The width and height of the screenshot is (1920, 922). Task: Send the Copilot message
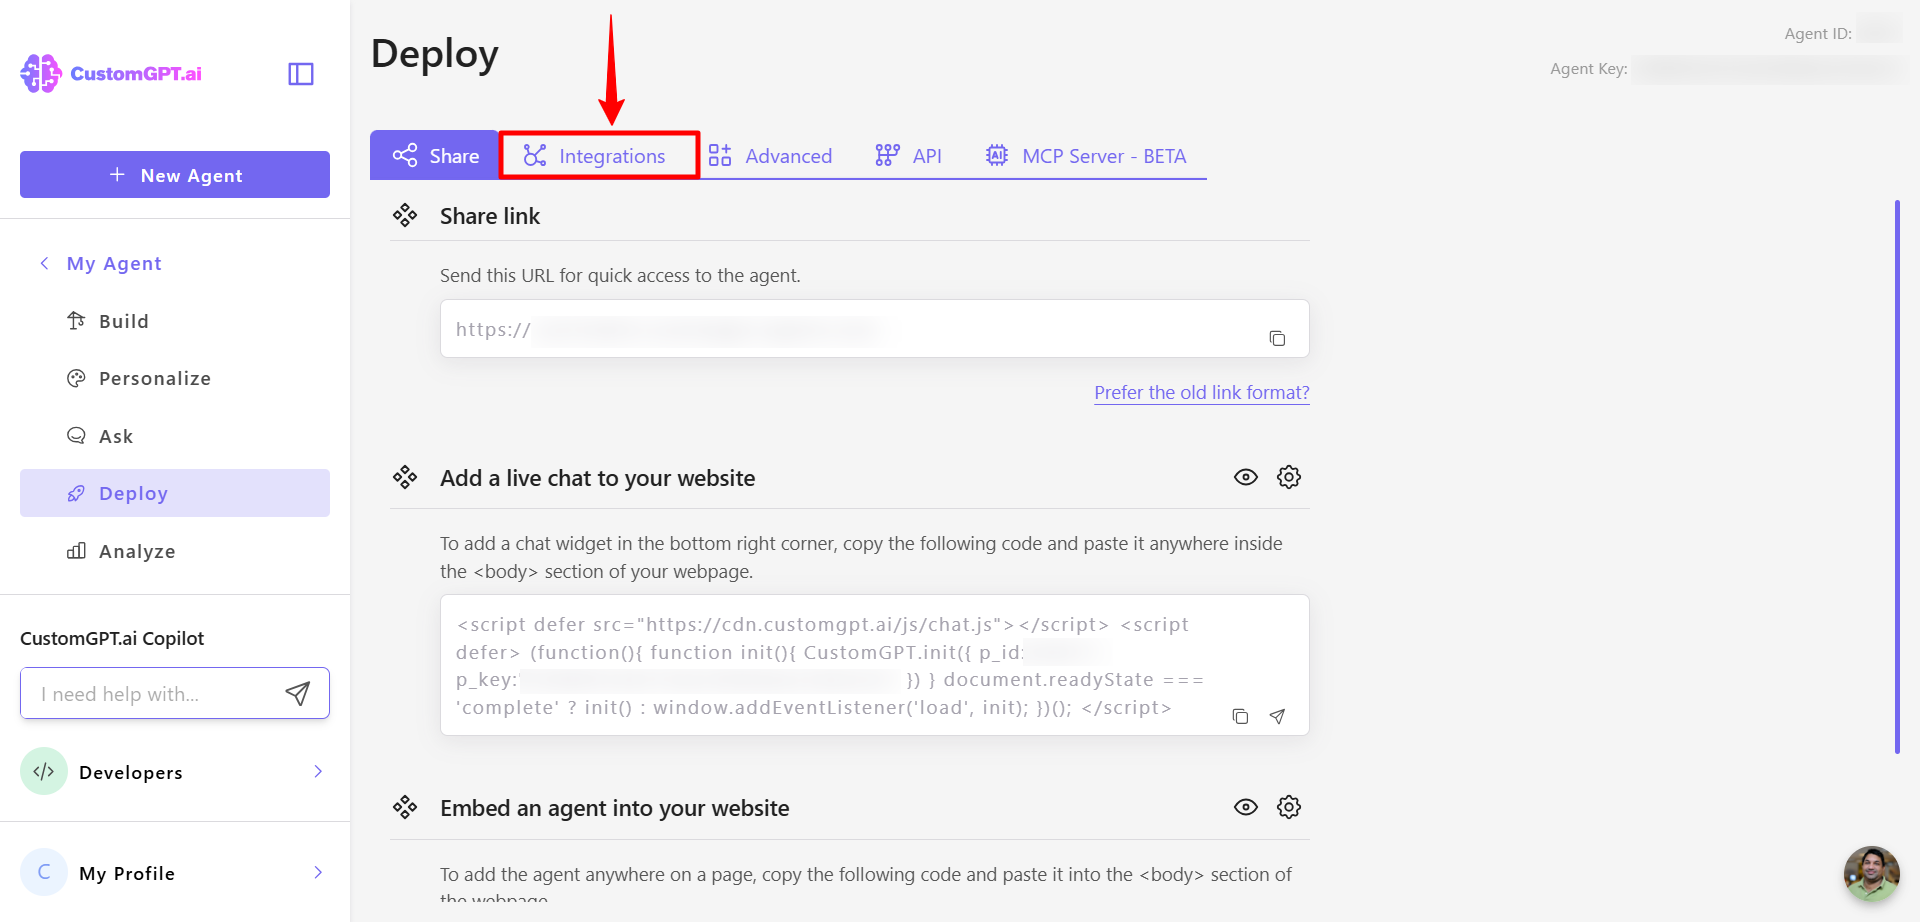point(298,693)
